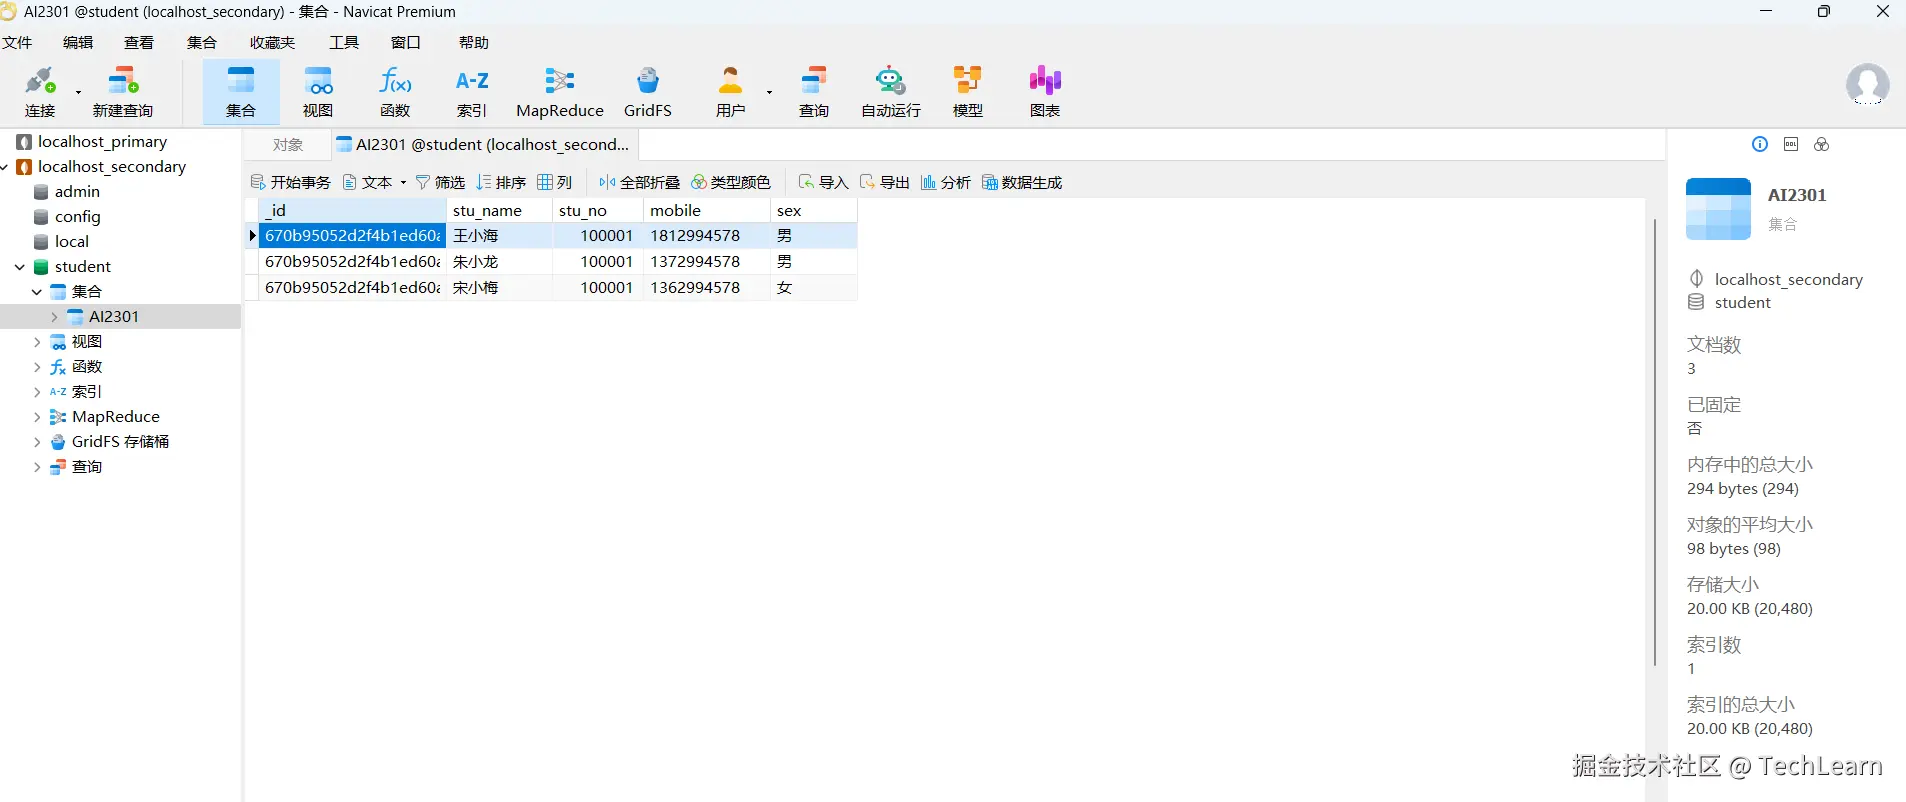Open the 编辑 menu
Viewport: 1906px width, 802px height.
coord(78,42)
